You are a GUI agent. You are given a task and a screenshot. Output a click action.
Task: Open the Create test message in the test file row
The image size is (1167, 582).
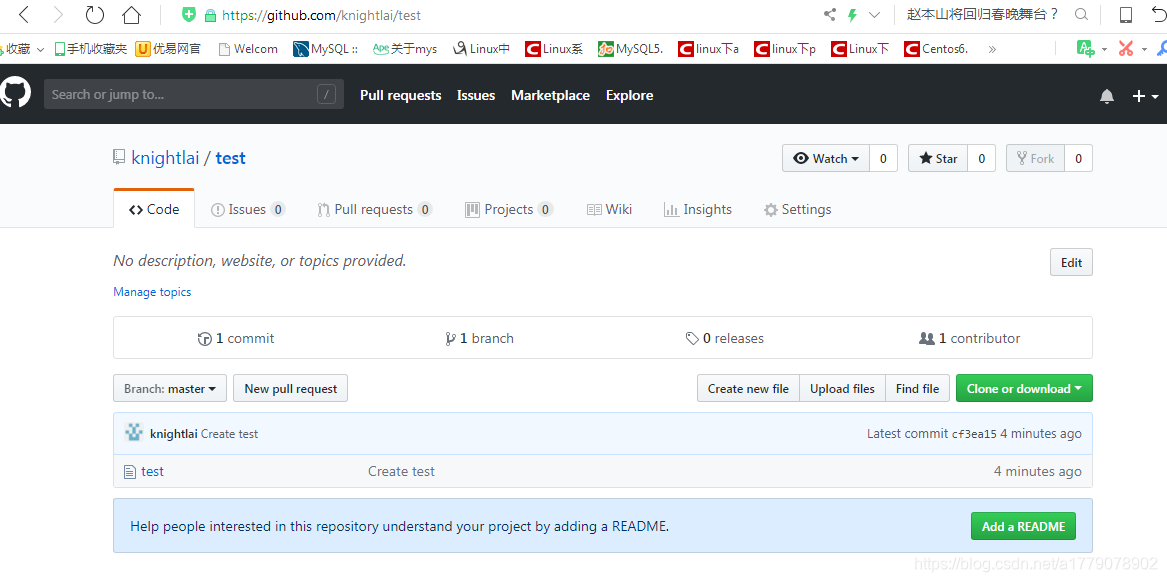(401, 471)
